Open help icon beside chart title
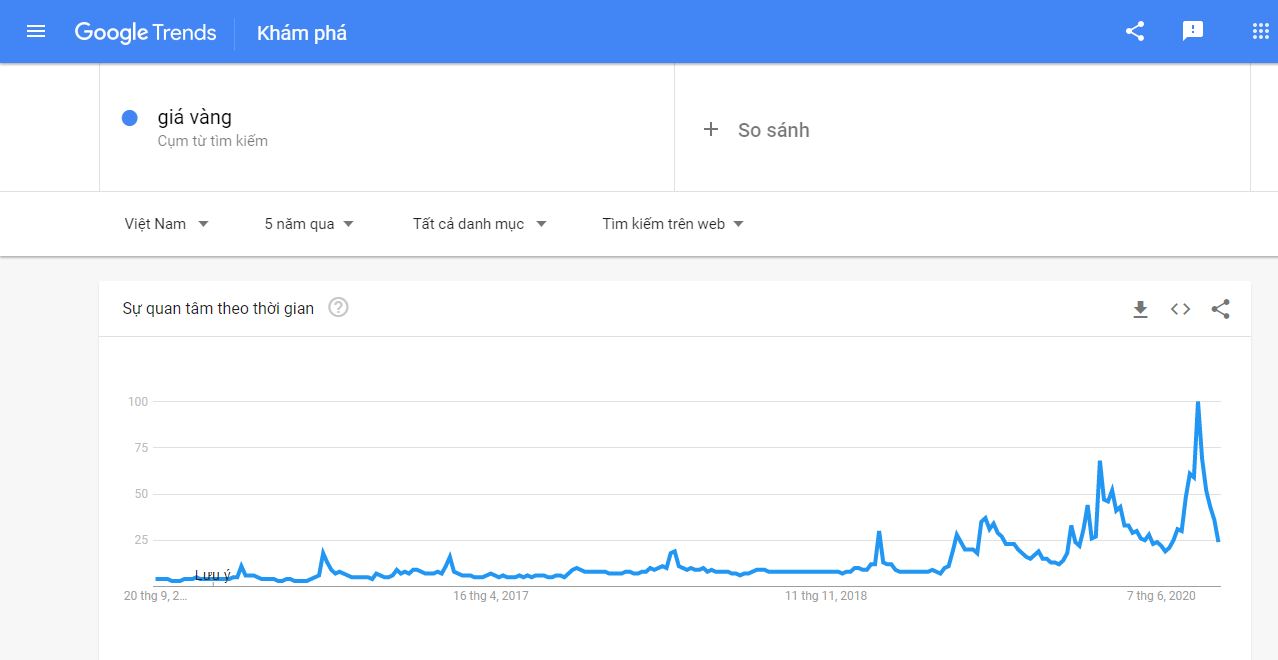The width and height of the screenshot is (1278, 660). tap(338, 308)
